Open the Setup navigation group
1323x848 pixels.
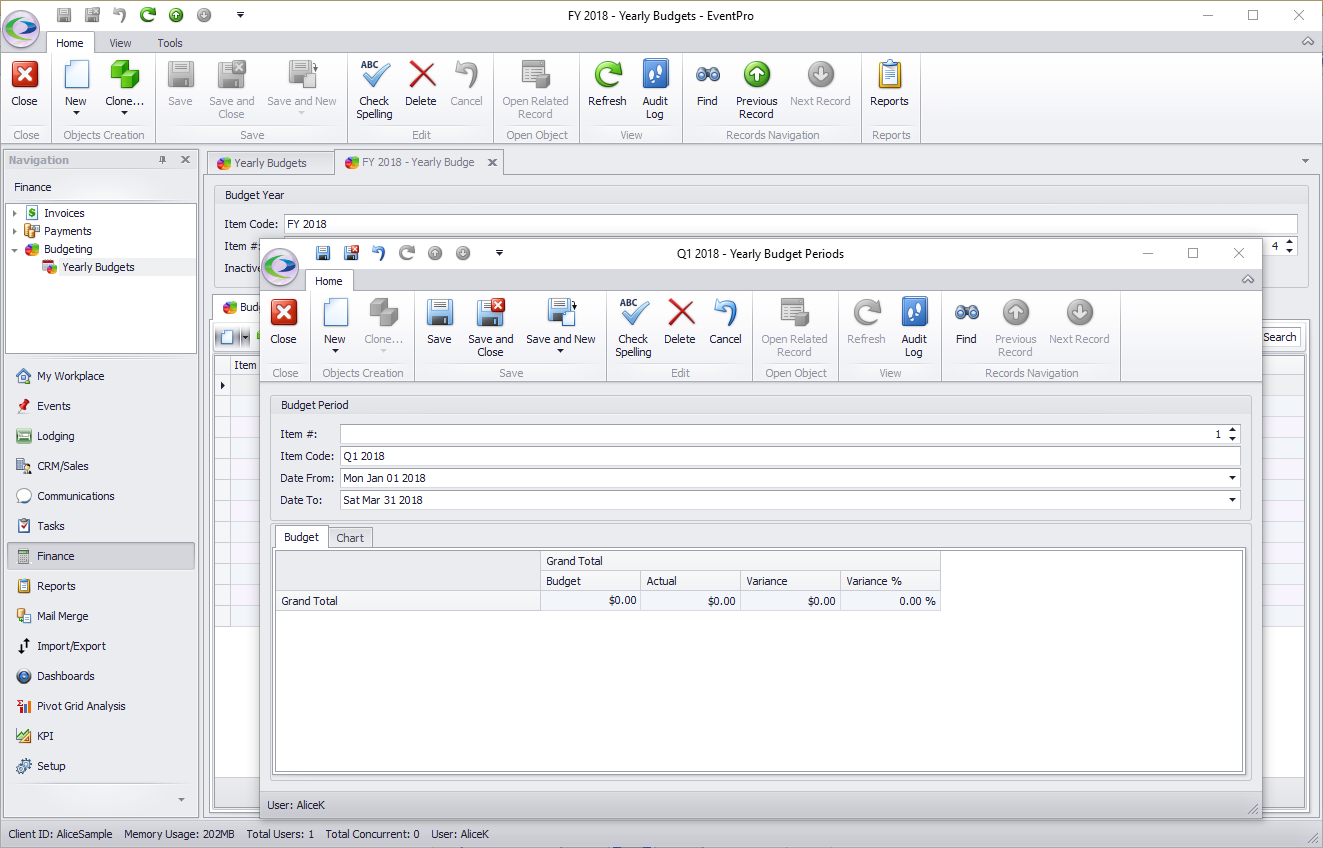[101, 766]
